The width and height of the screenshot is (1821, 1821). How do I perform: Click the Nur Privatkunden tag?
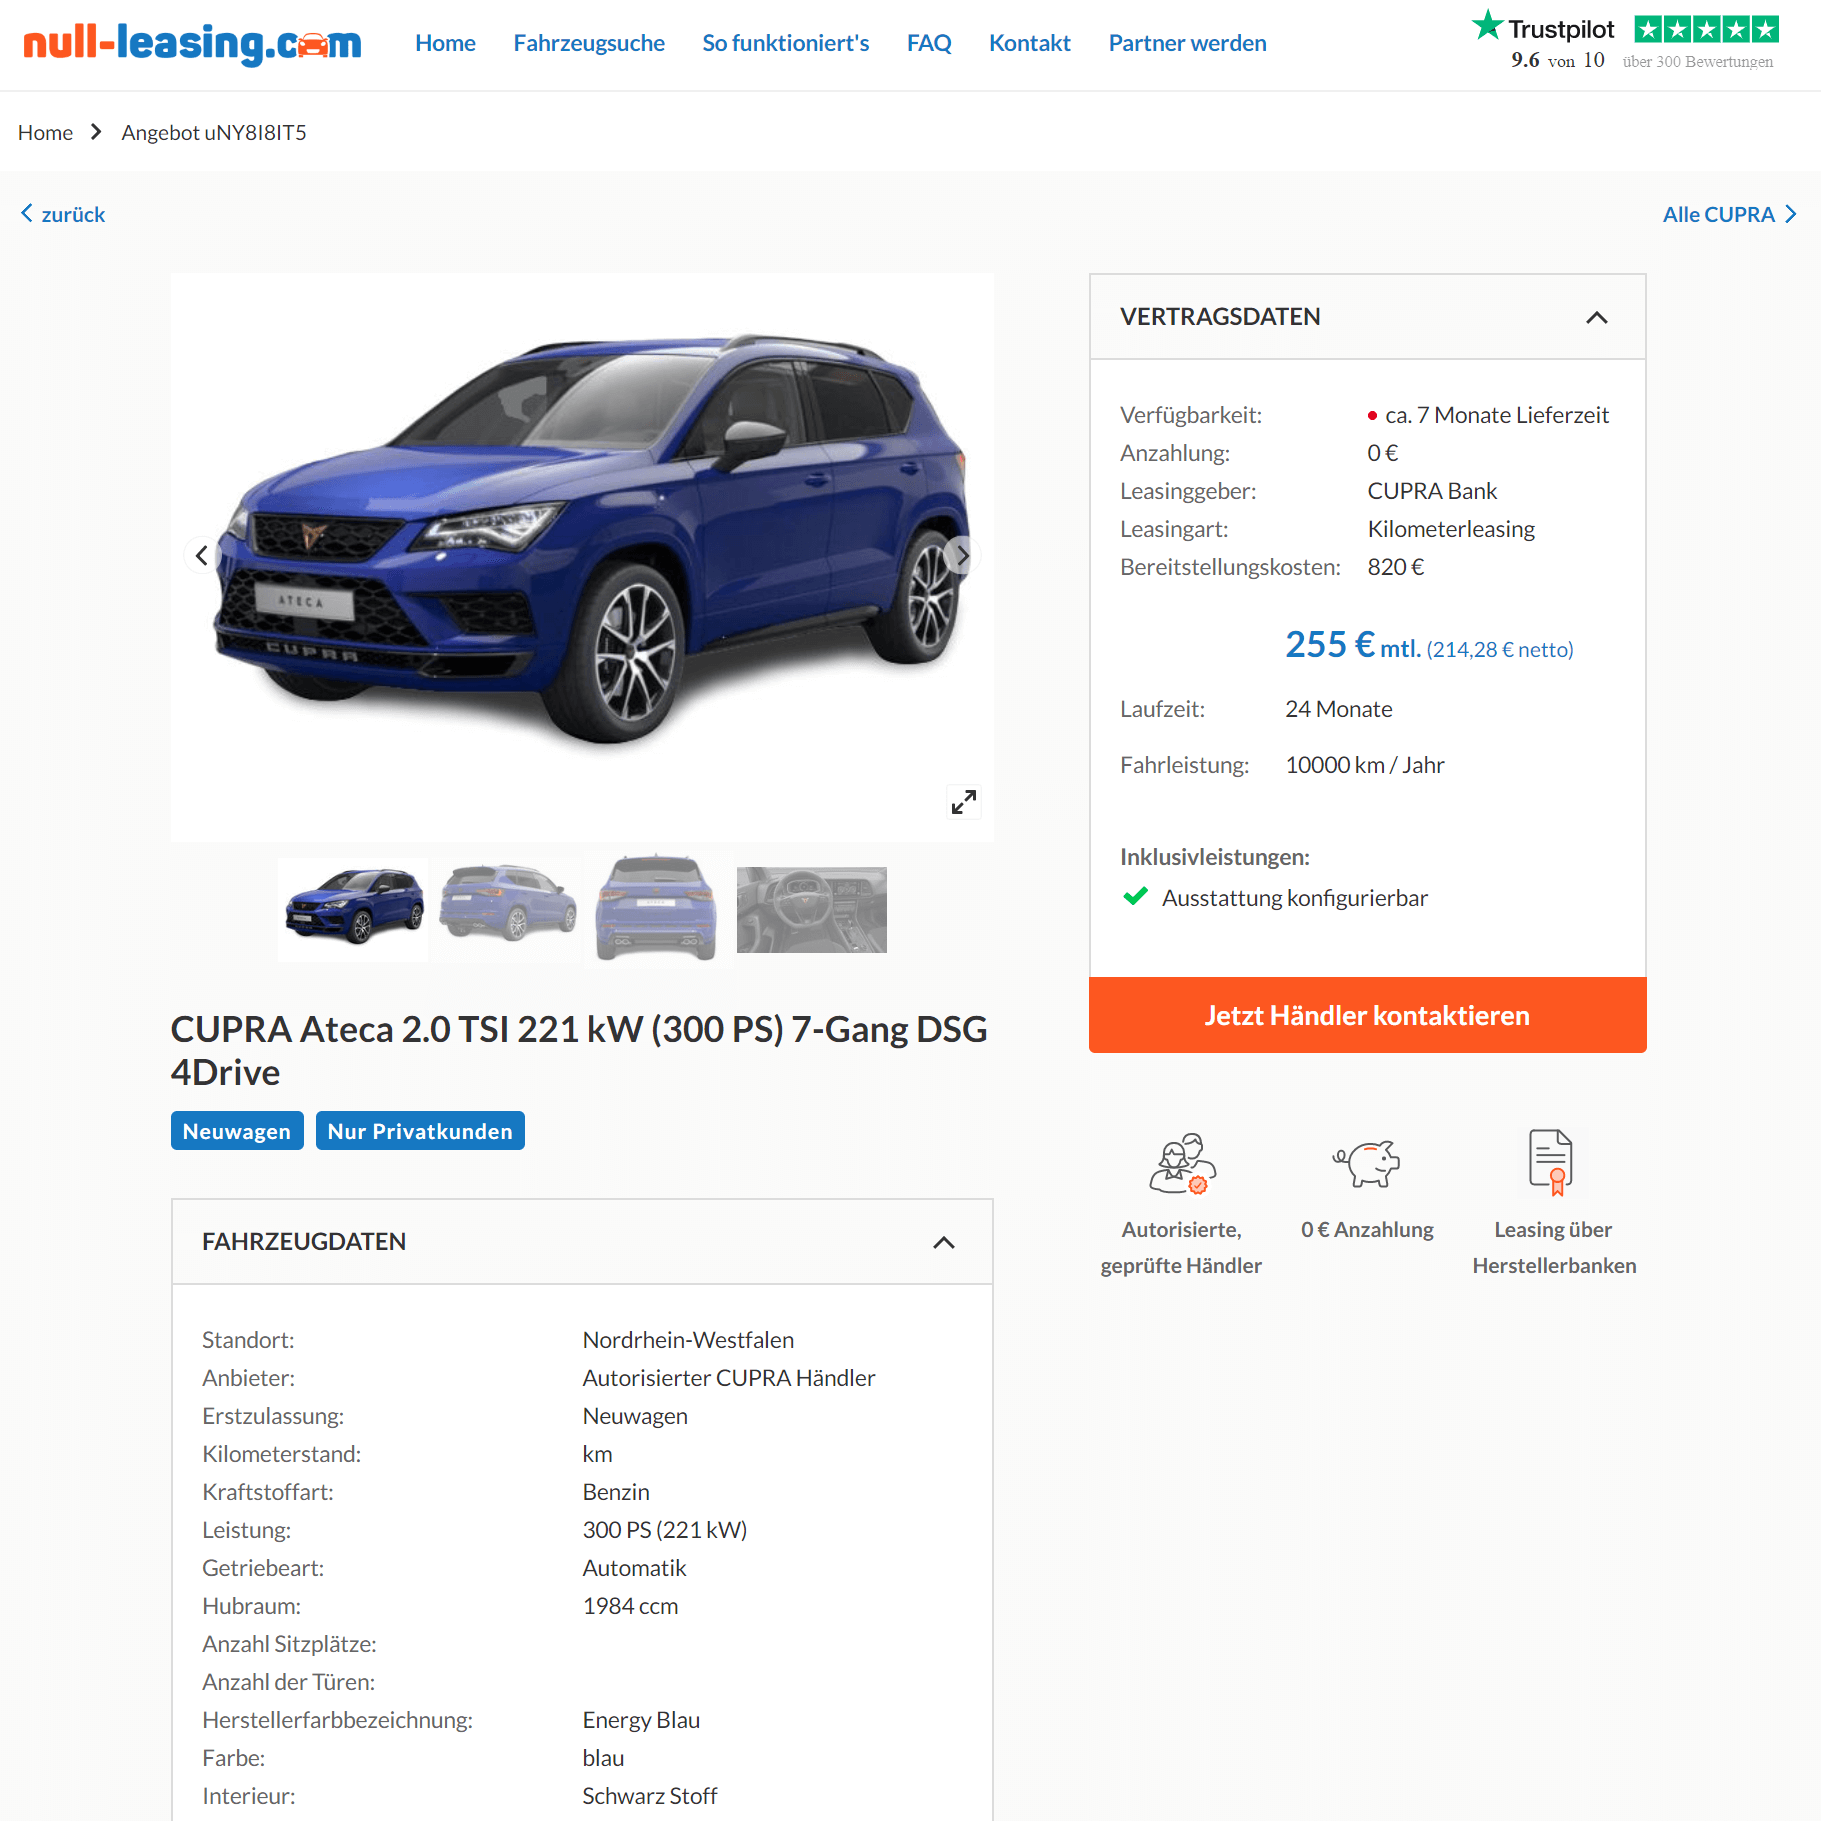420,1131
